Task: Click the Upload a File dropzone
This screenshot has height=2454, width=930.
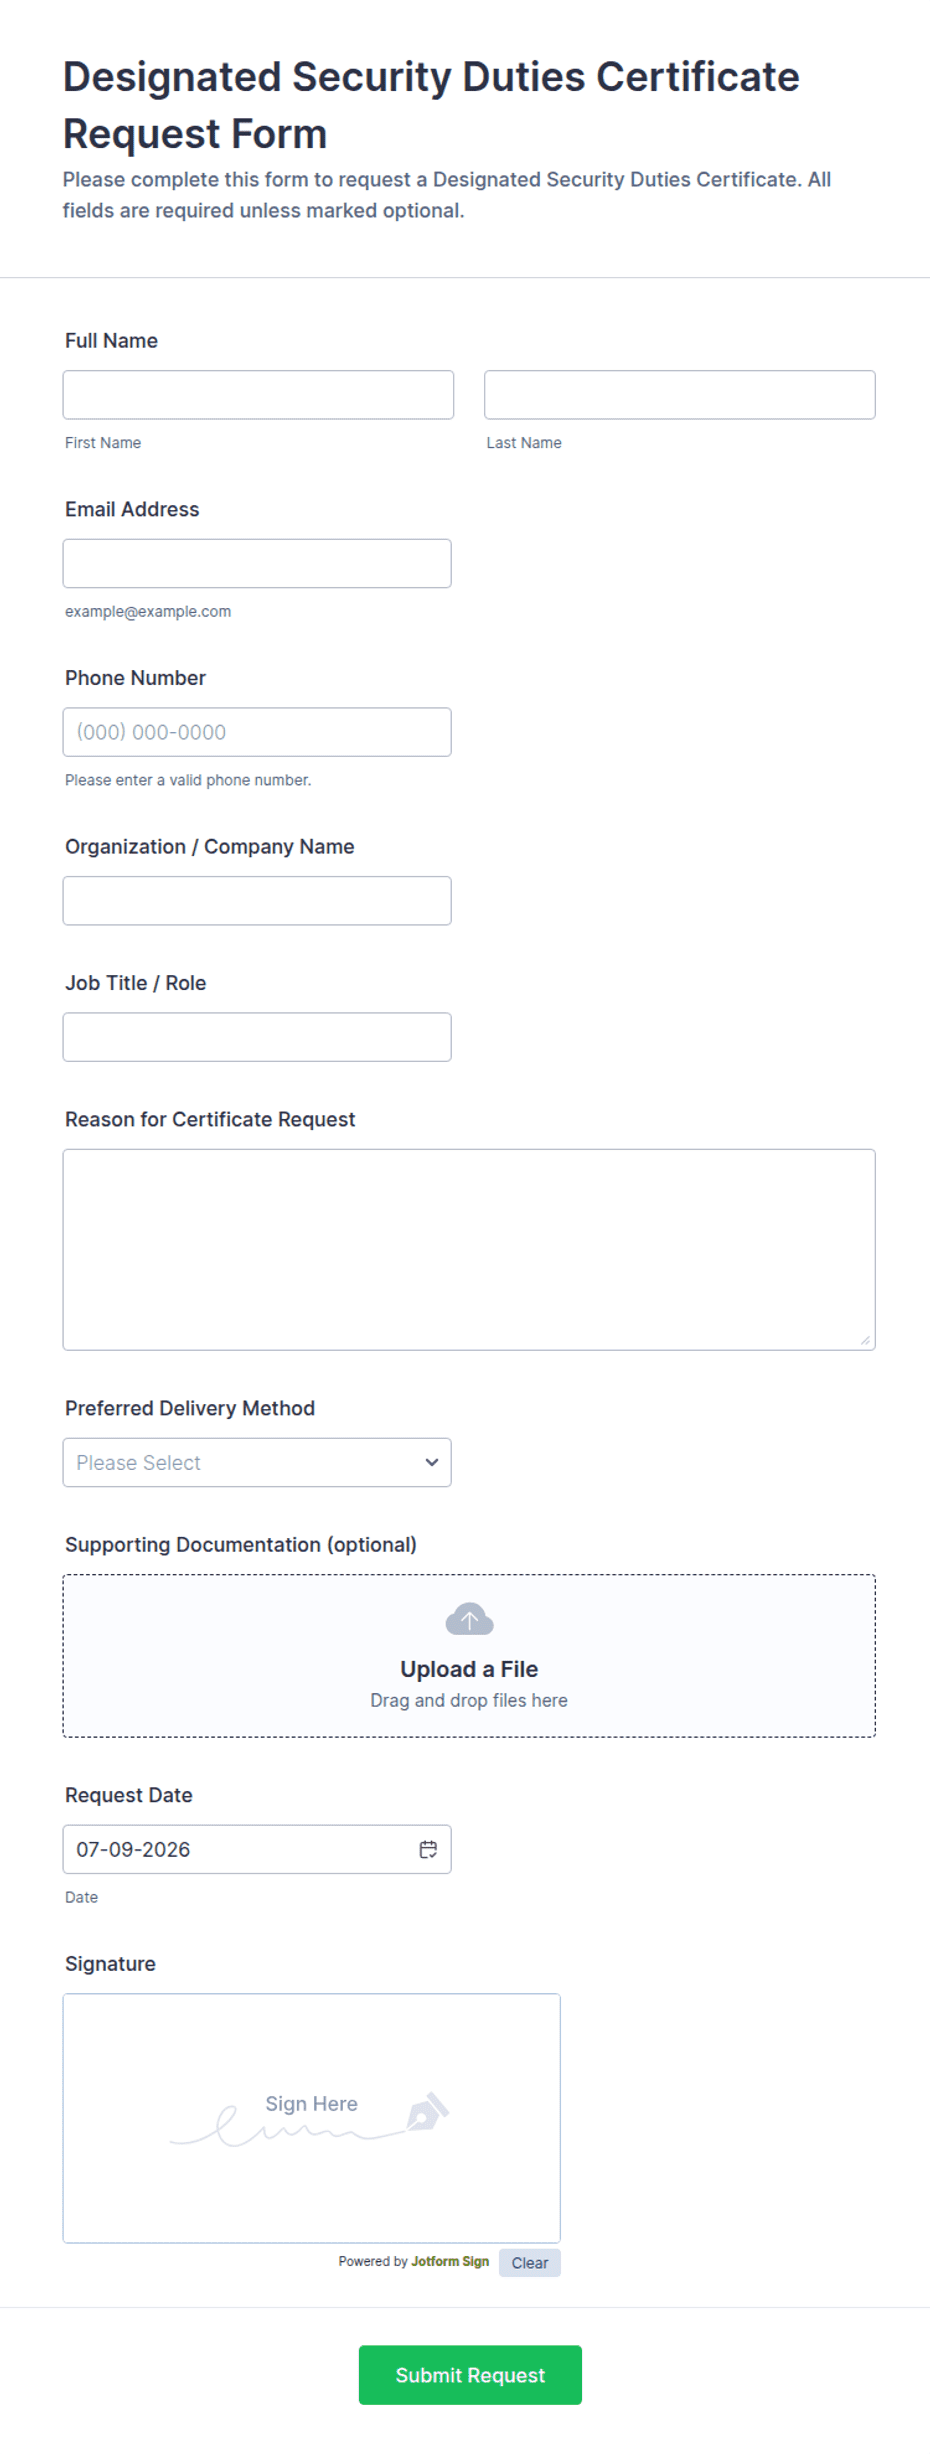Action: (x=469, y=1656)
